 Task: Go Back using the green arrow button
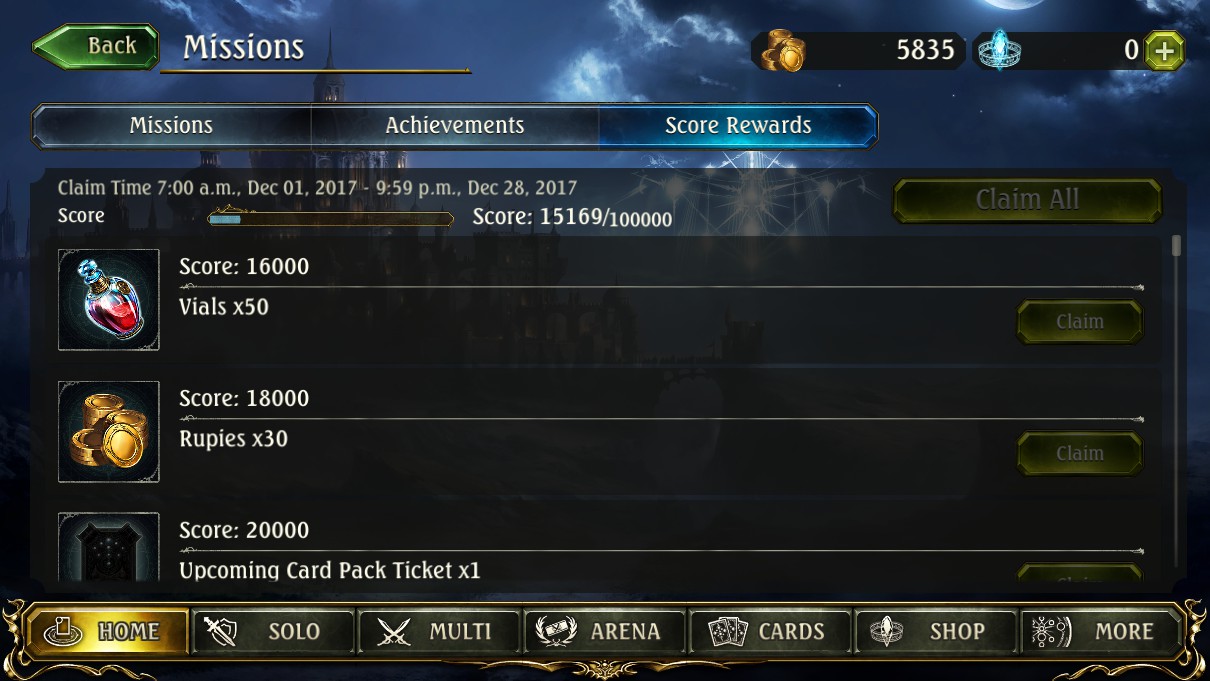[96, 46]
